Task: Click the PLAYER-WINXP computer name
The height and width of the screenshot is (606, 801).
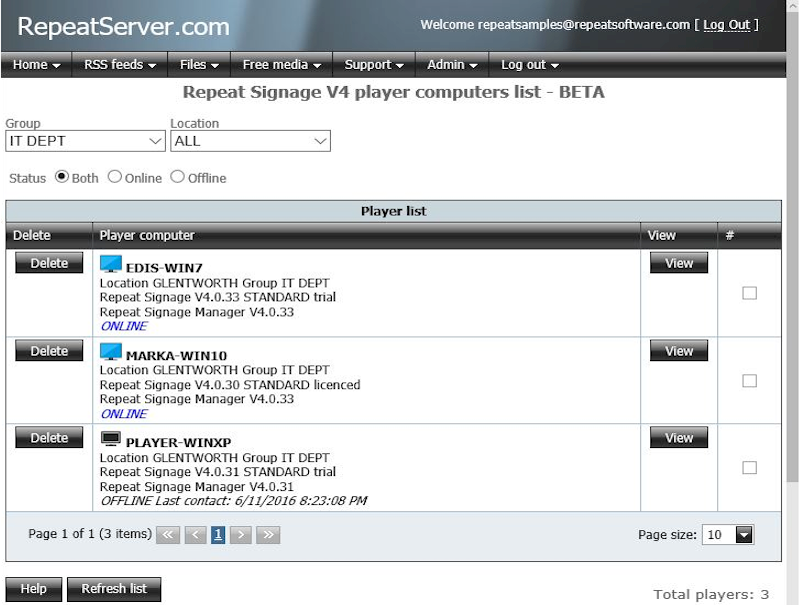Action: pos(178,442)
